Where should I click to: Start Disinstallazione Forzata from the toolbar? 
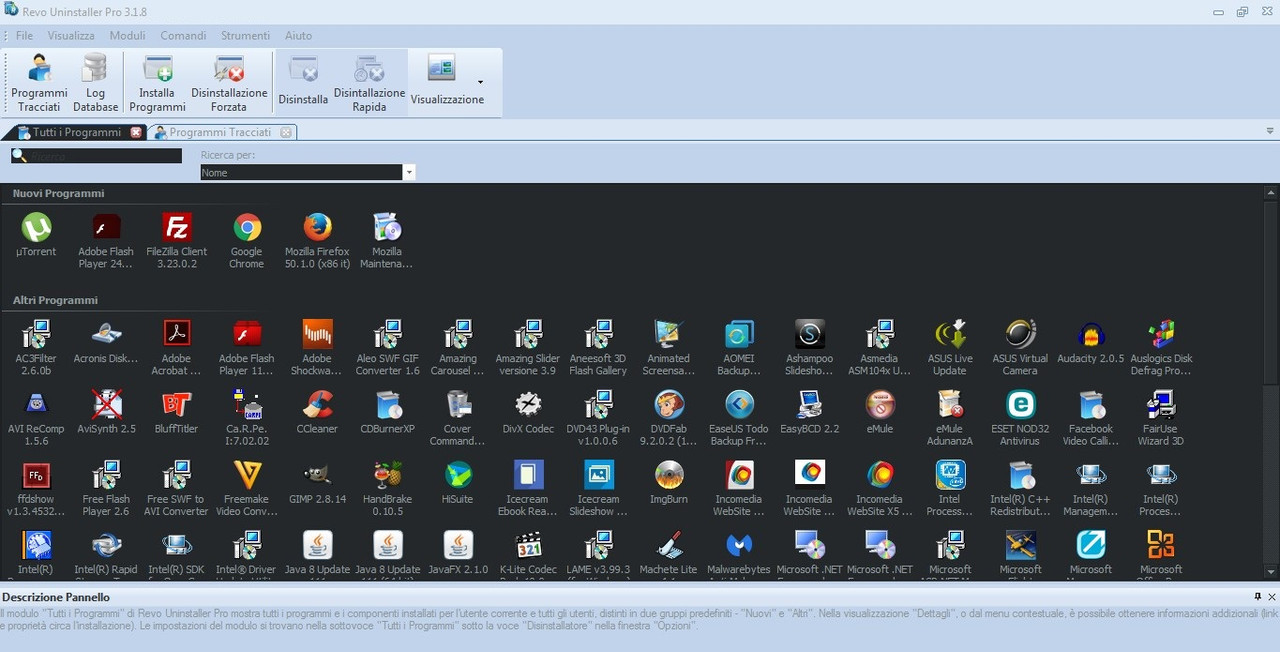click(x=229, y=83)
